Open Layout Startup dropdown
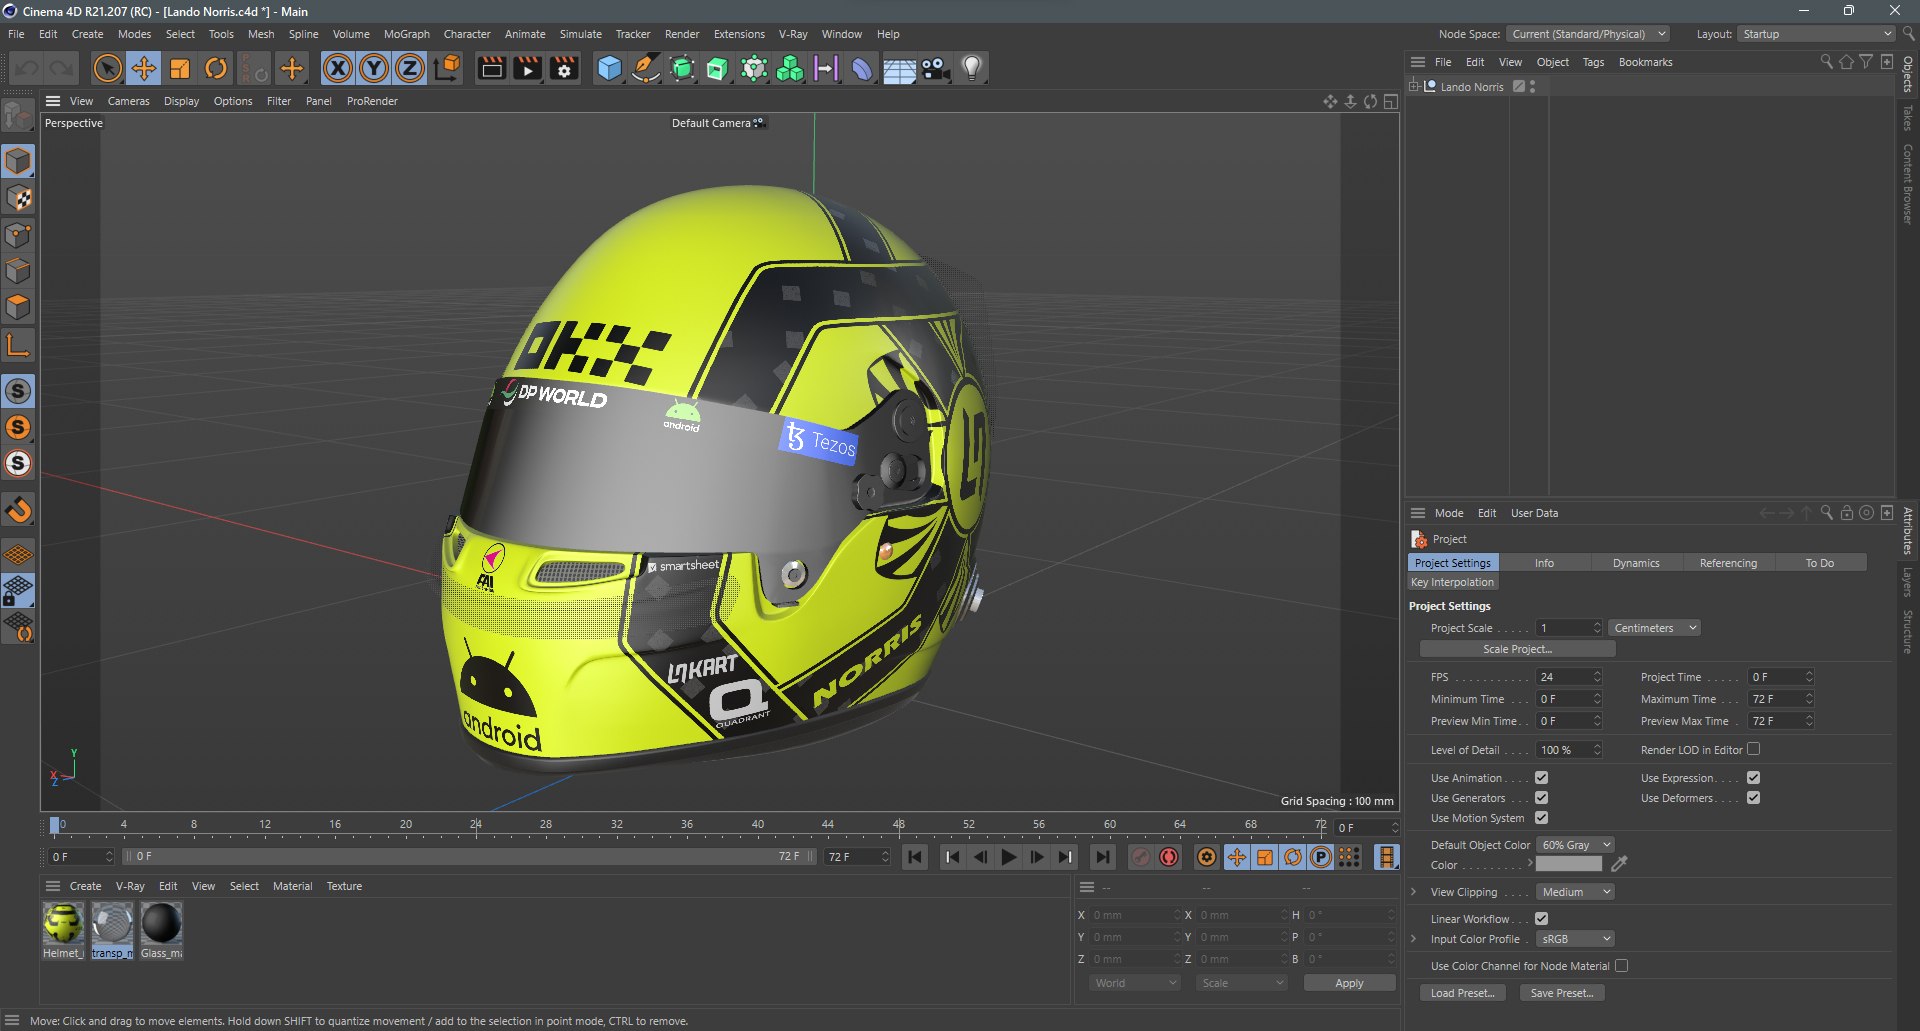 tap(1816, 34)
